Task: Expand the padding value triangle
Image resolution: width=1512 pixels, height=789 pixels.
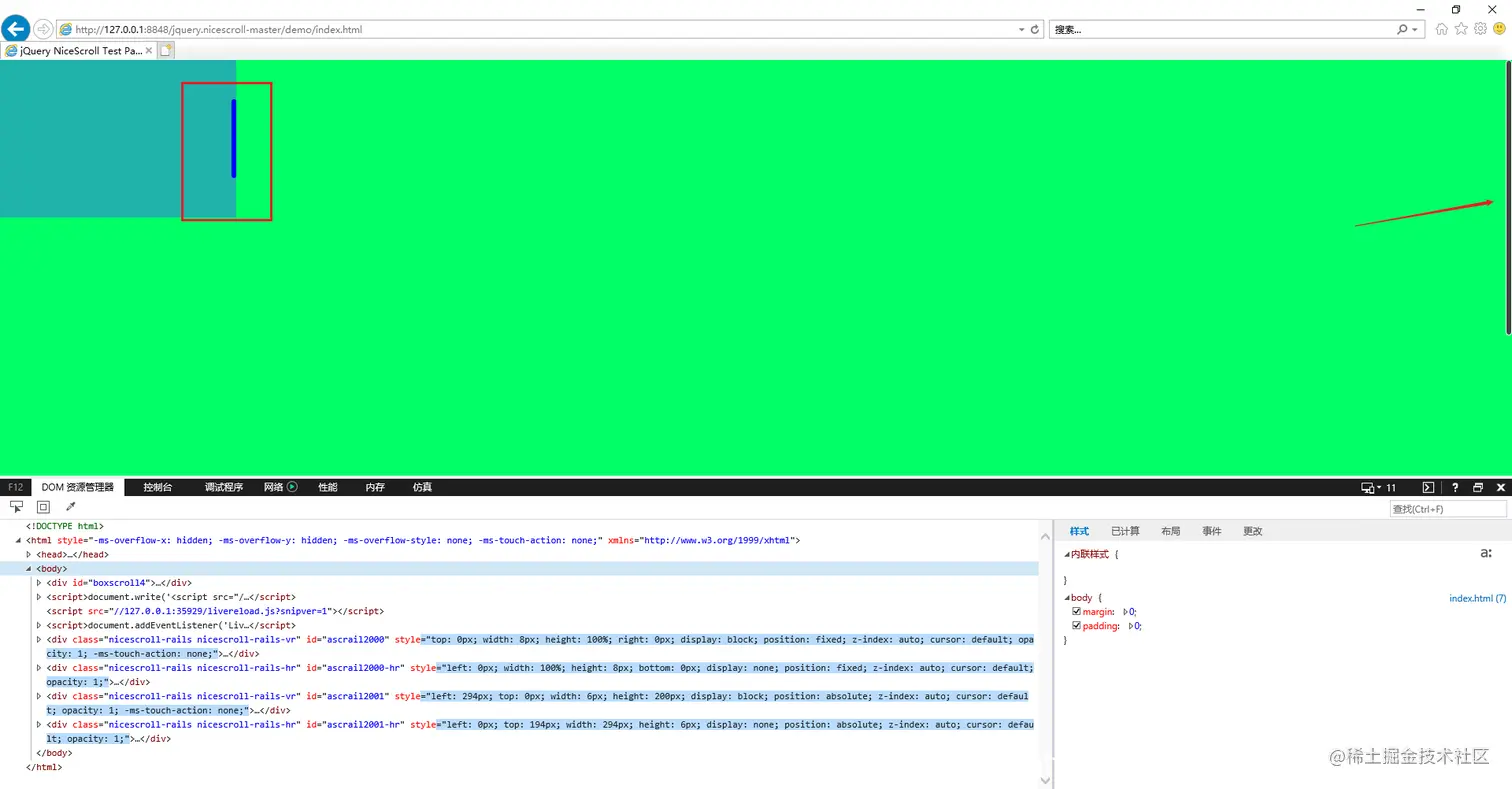Action: click(x=1131, y=626)
